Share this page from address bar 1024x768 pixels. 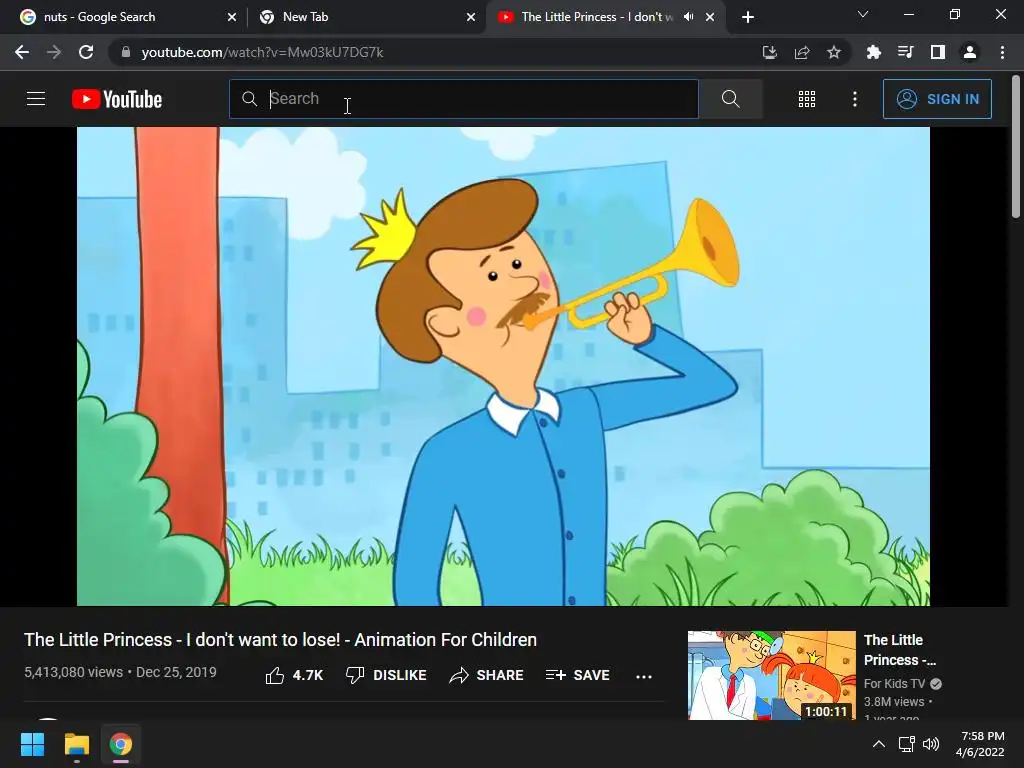pyautogui.click(x=802, y=52)
